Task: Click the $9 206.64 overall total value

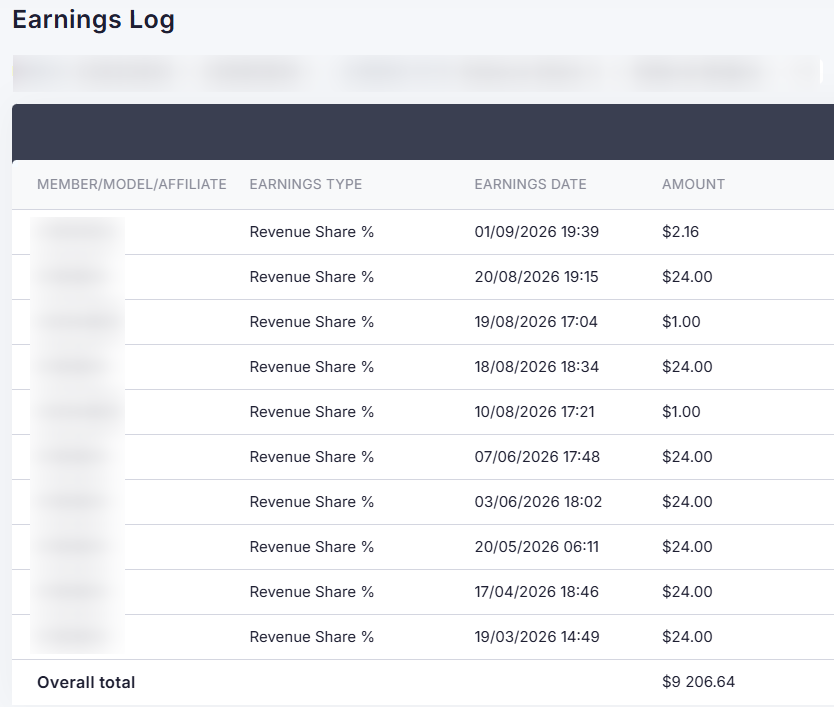Action: coord(698,682)
